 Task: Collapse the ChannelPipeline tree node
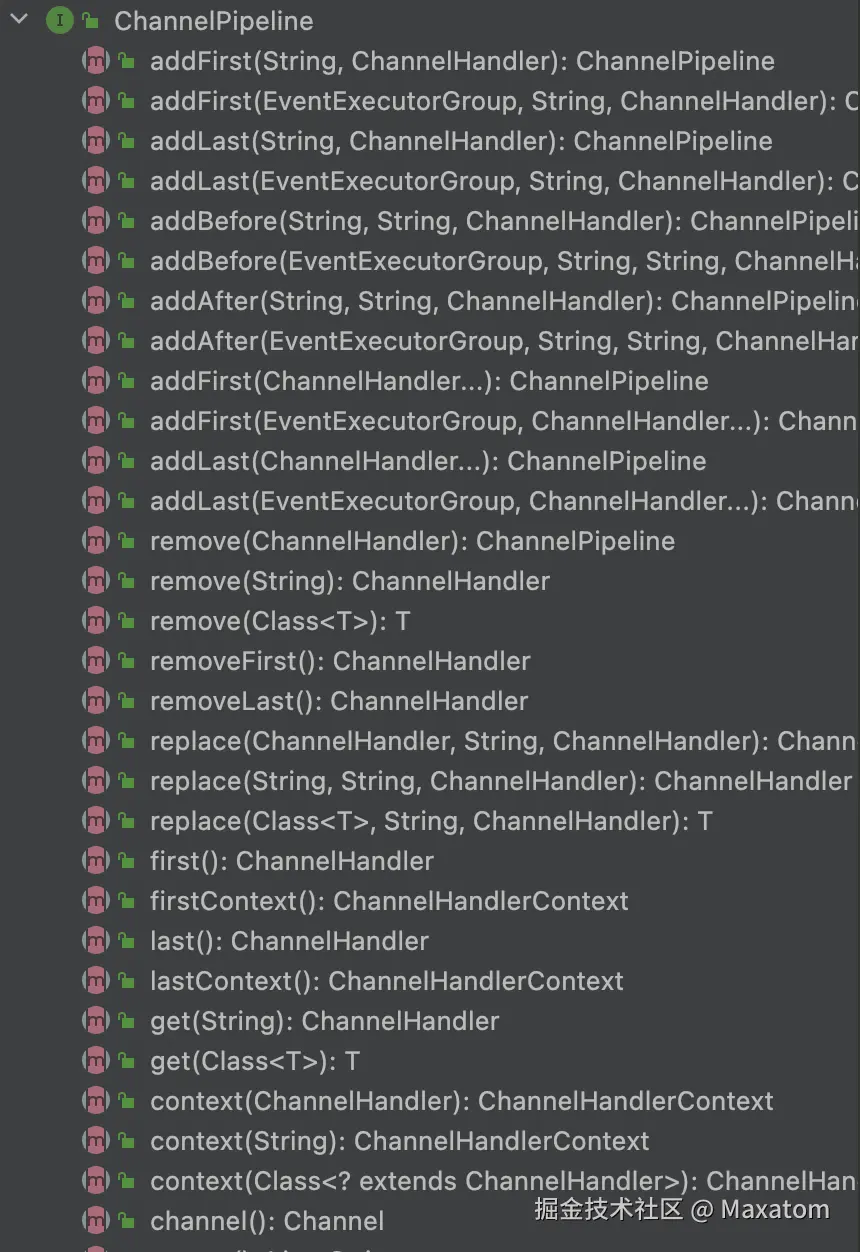tap(18, 20)
